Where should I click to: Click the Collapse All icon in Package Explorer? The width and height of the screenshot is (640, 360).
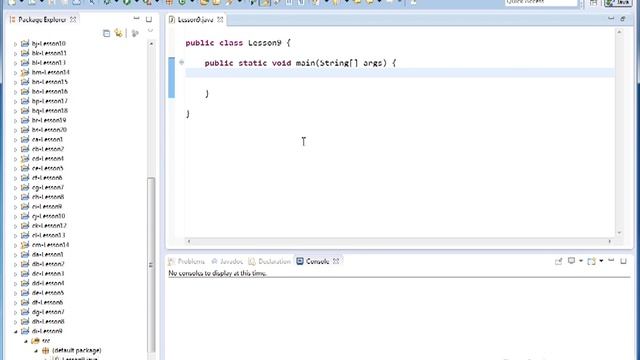(x=107, y=33)
